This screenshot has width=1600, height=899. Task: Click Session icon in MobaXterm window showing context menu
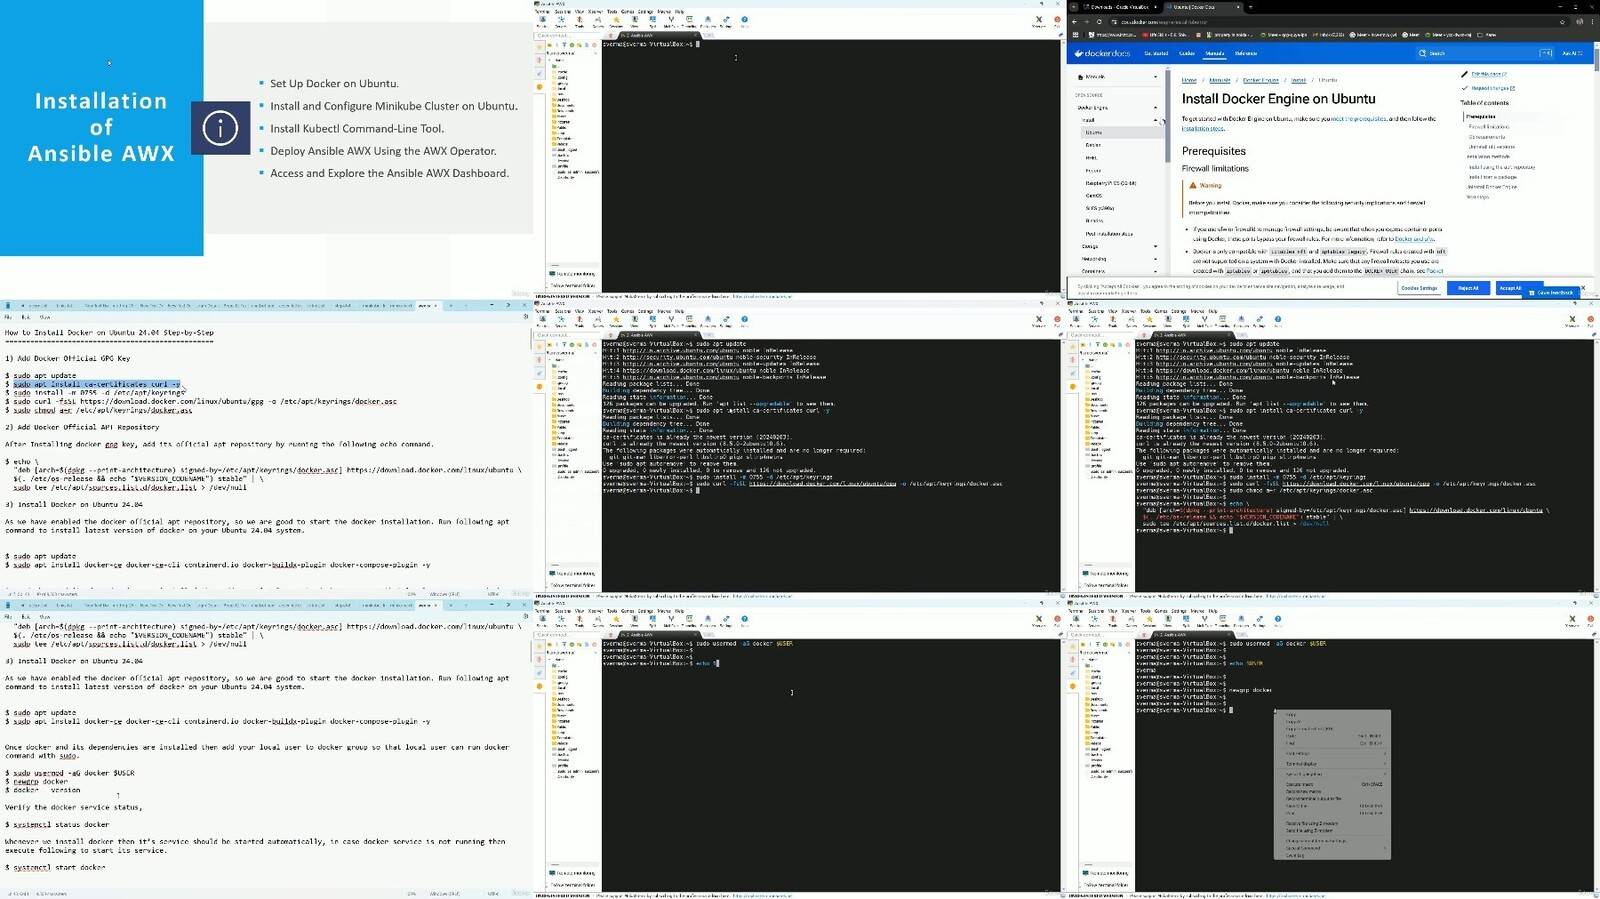[1075, 620]
